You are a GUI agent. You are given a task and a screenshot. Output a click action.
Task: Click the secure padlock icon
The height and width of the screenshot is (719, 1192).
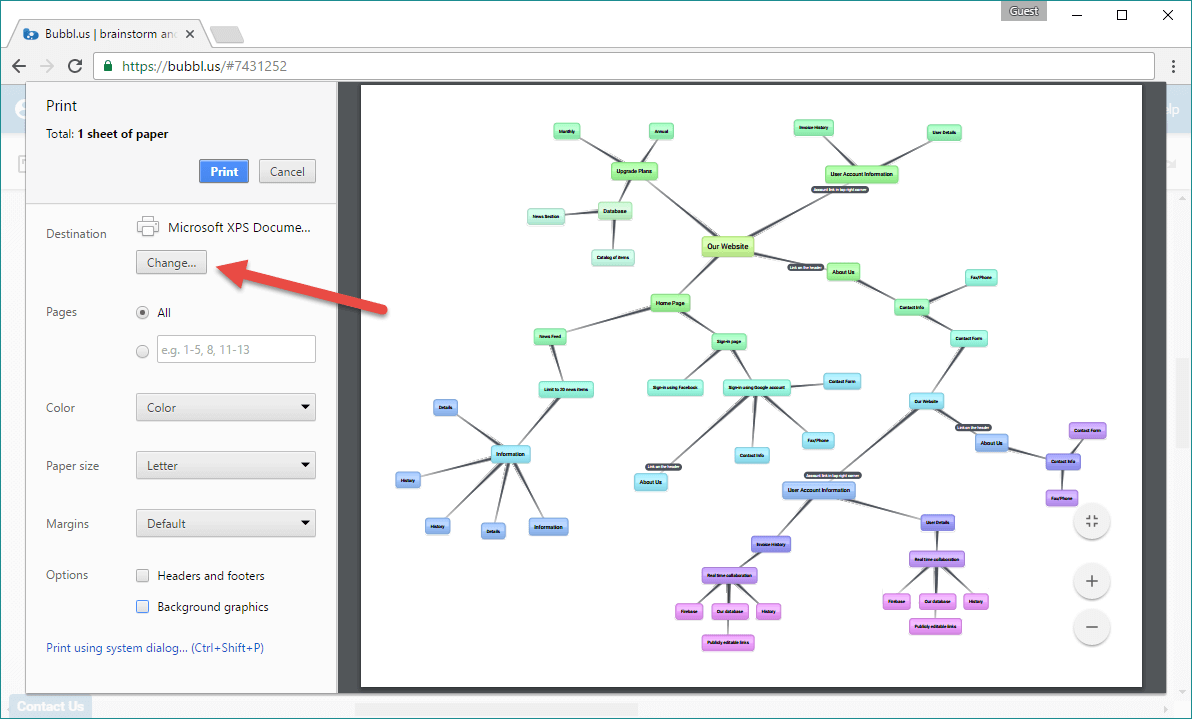(108, 66)
